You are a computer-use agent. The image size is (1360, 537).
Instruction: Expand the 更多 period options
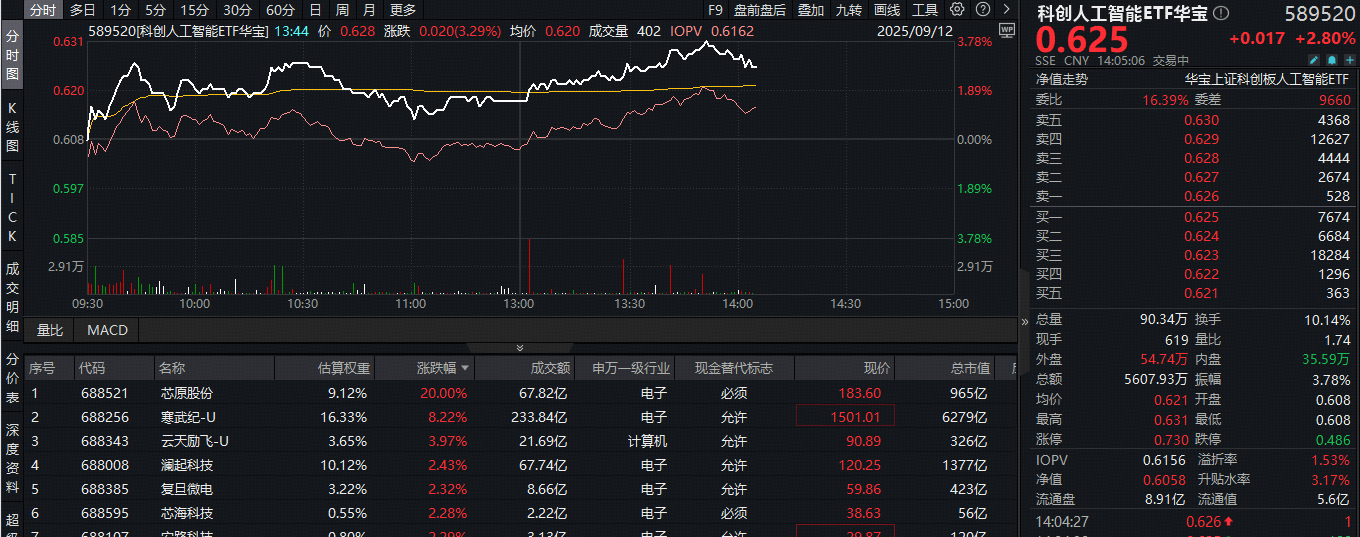[403, 10]
